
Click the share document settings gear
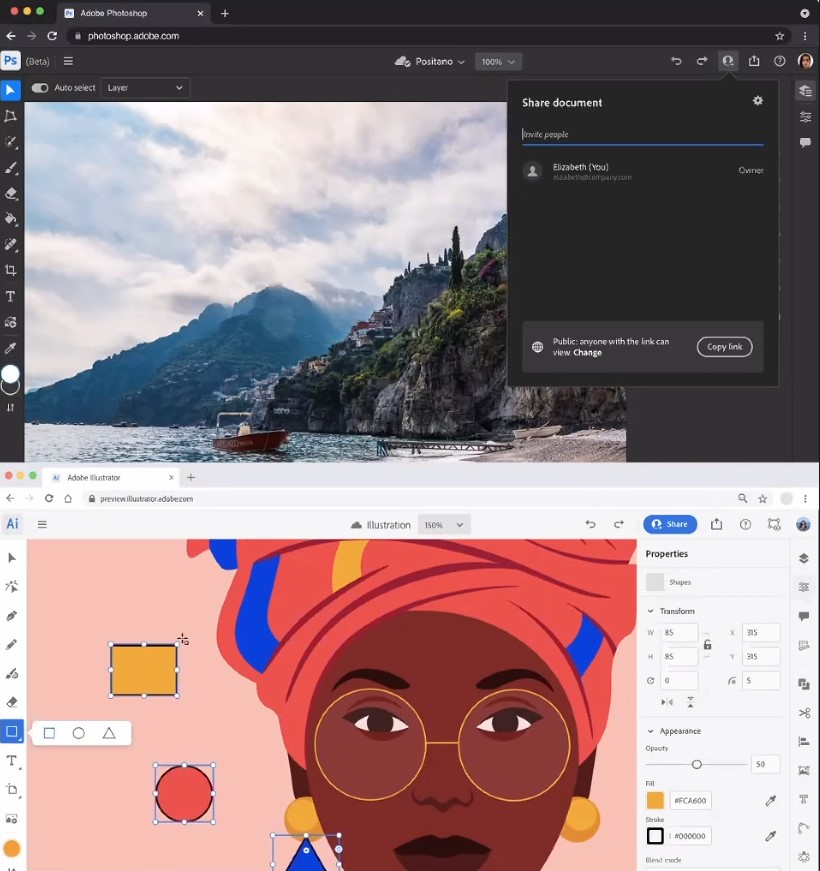758,101
